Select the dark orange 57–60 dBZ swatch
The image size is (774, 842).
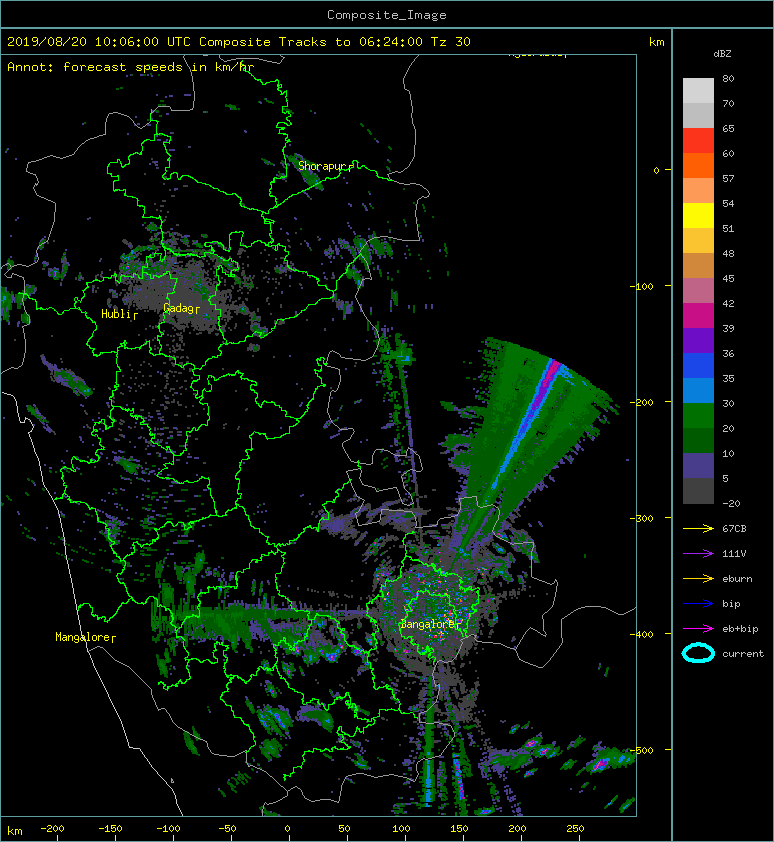click(x=698, y=165)
